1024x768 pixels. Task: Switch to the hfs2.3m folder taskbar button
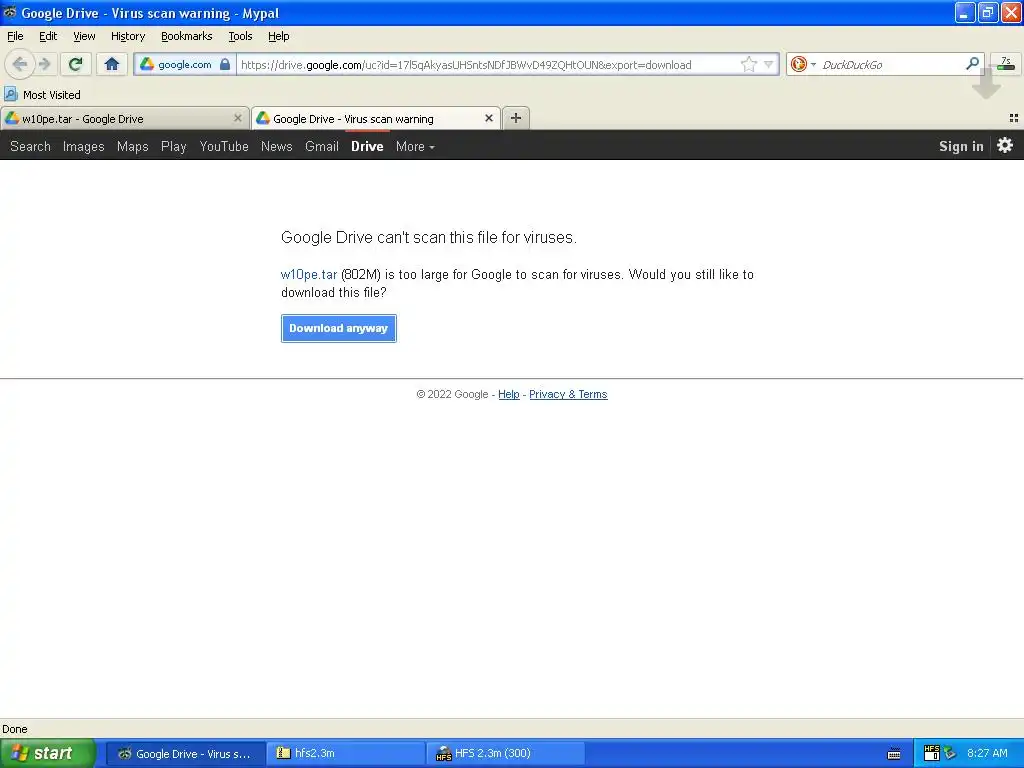(346, 754)
